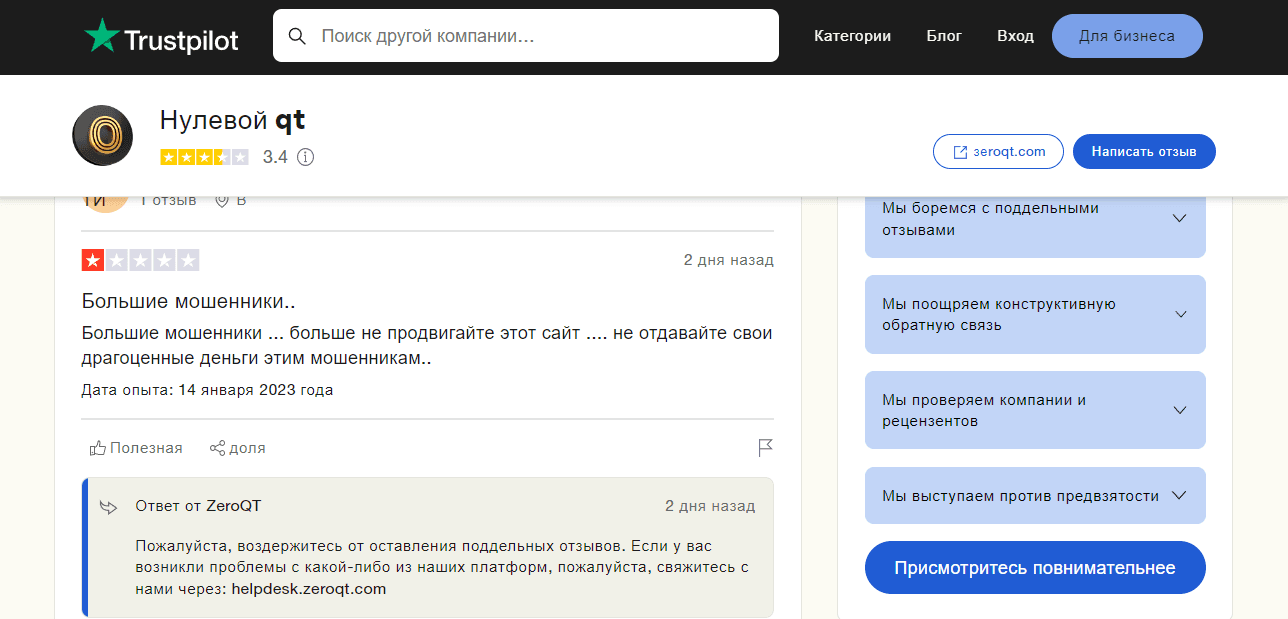Click the Нулевой qt company logo
Screen dimensions: 1288x619
102,135
